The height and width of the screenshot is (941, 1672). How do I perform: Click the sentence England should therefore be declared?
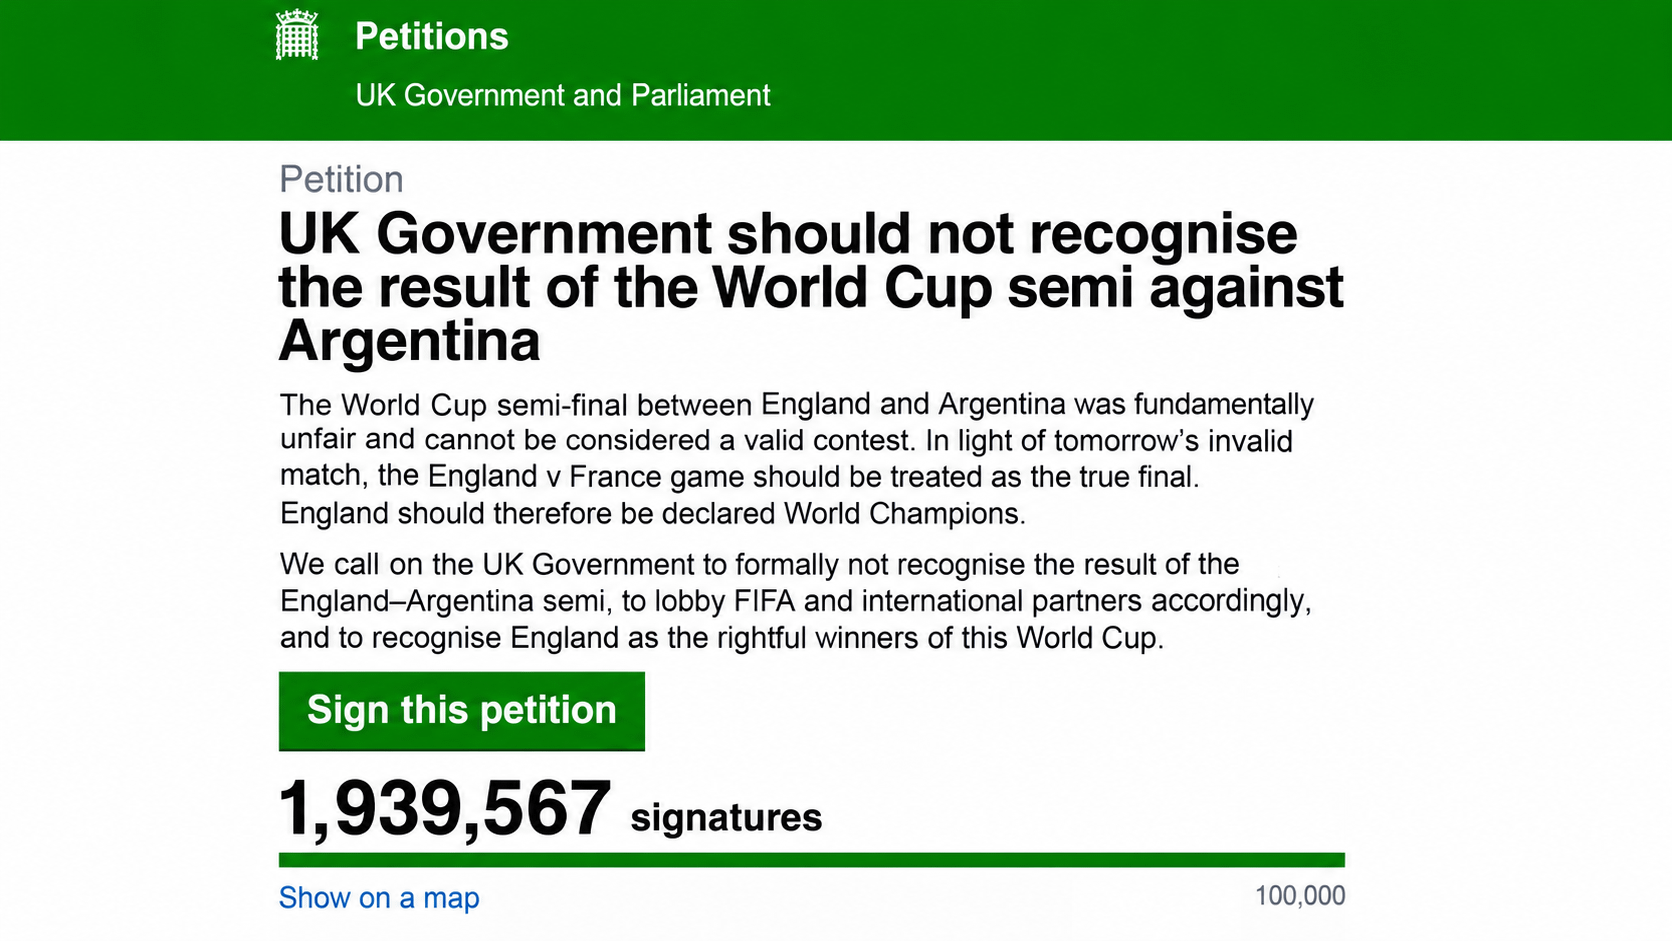tap(653, 514)
